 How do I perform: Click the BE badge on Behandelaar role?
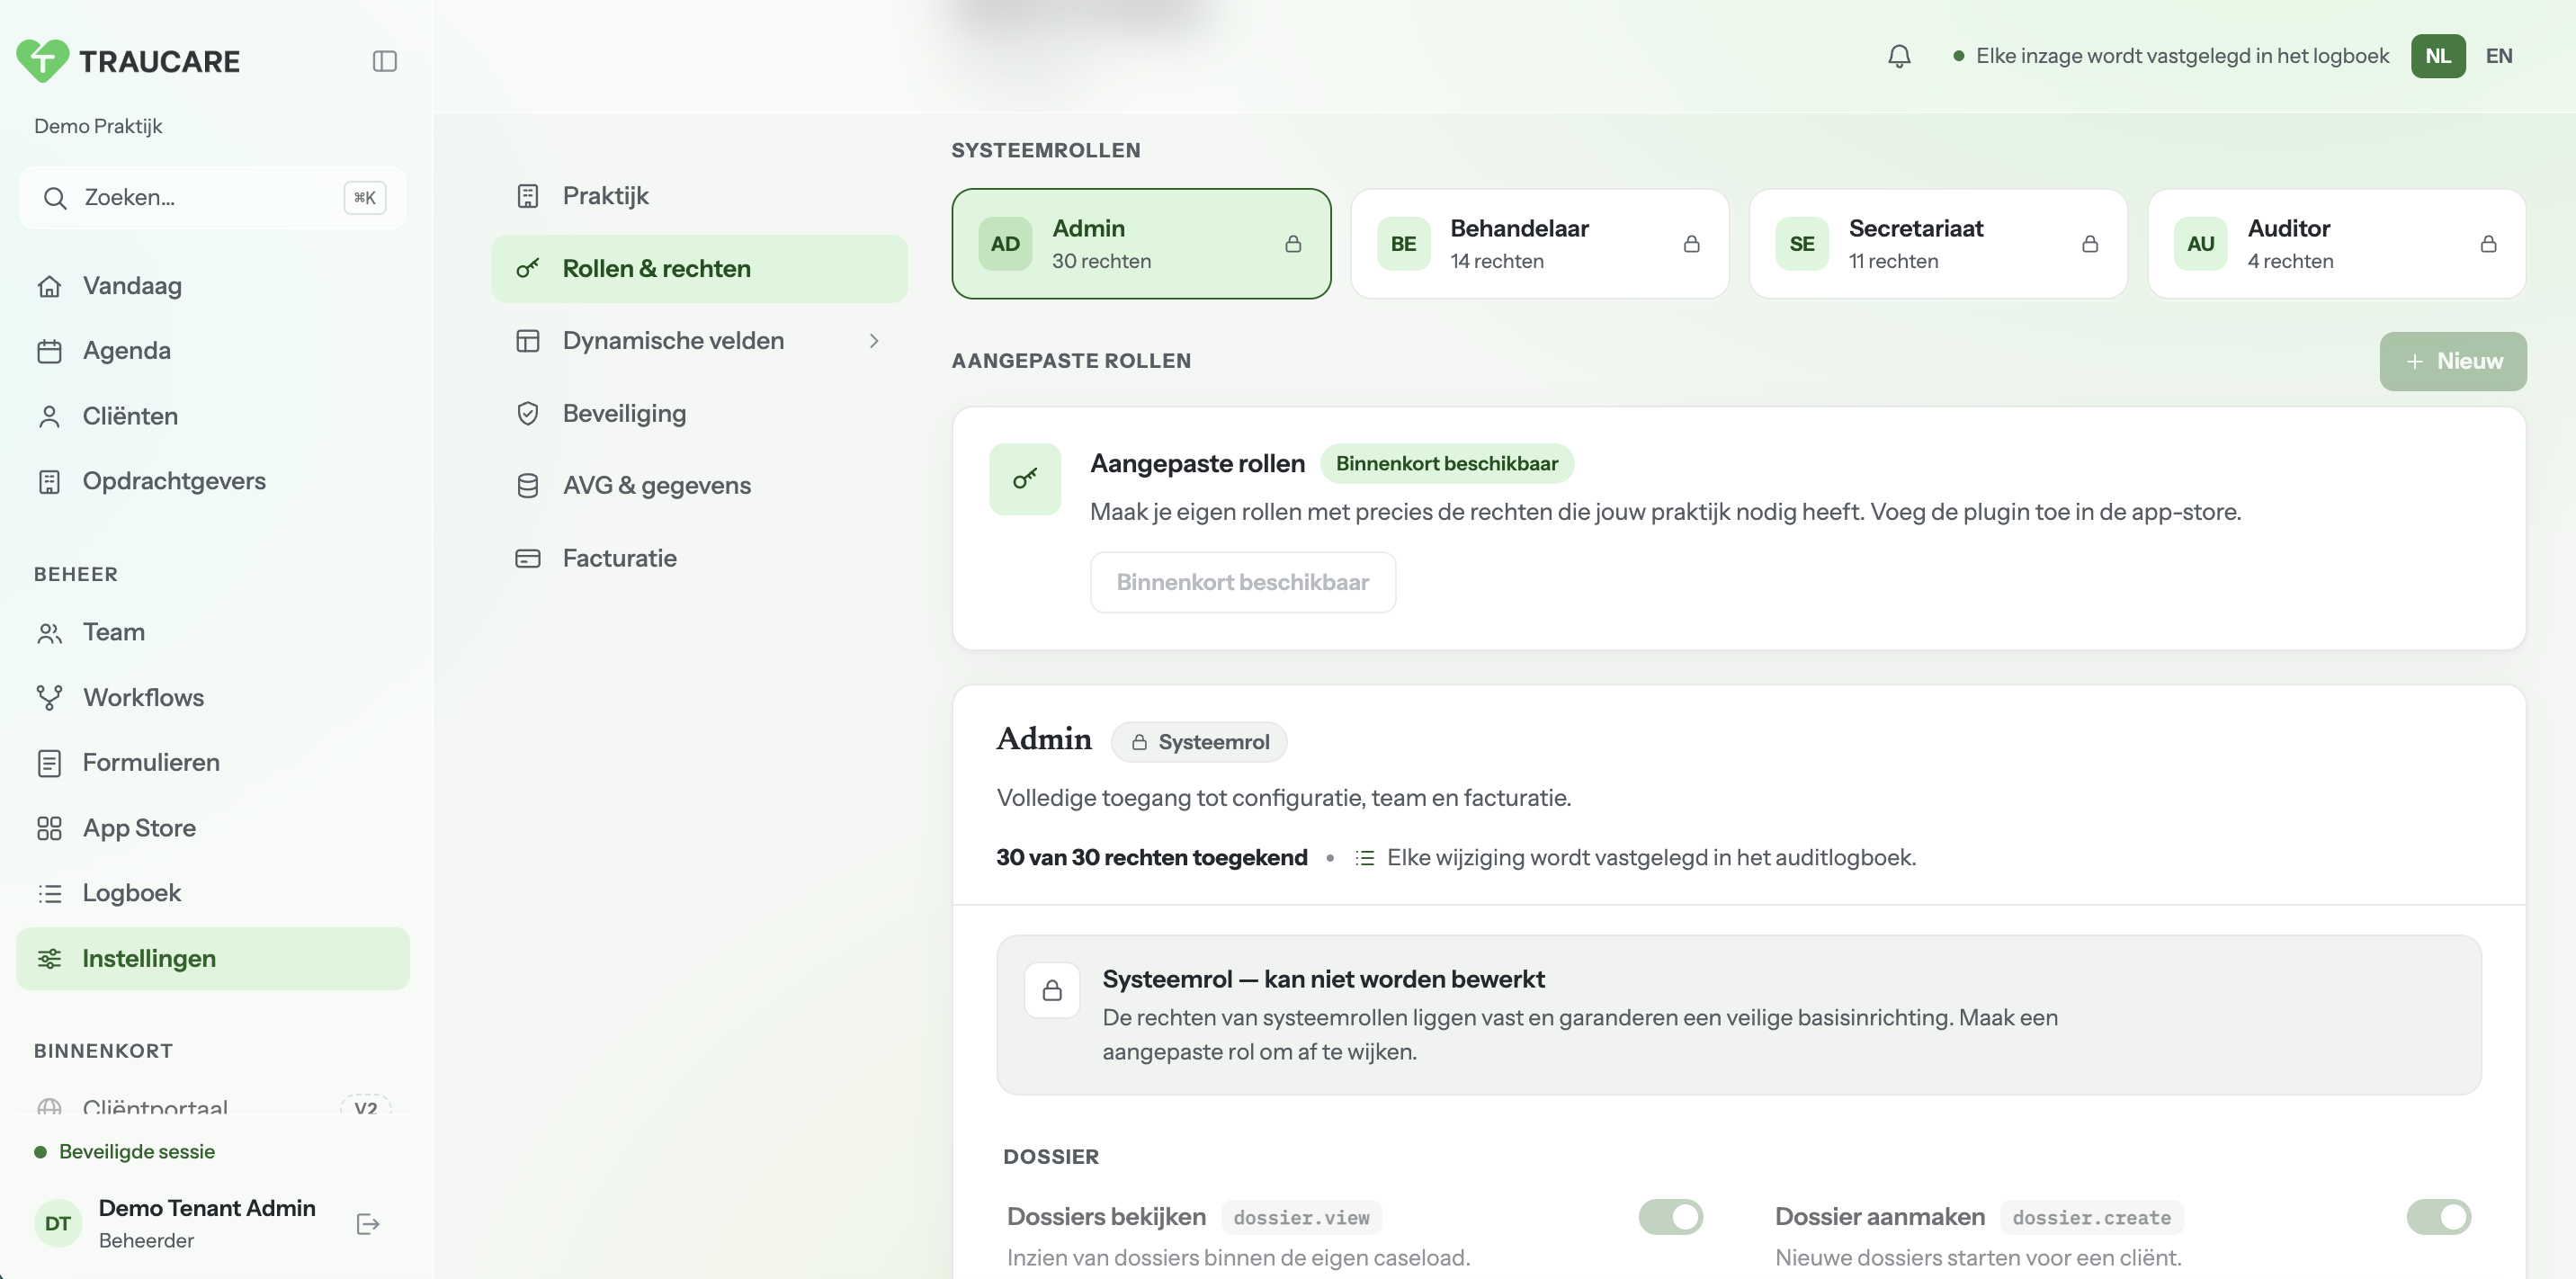[x=1403, y=244]
